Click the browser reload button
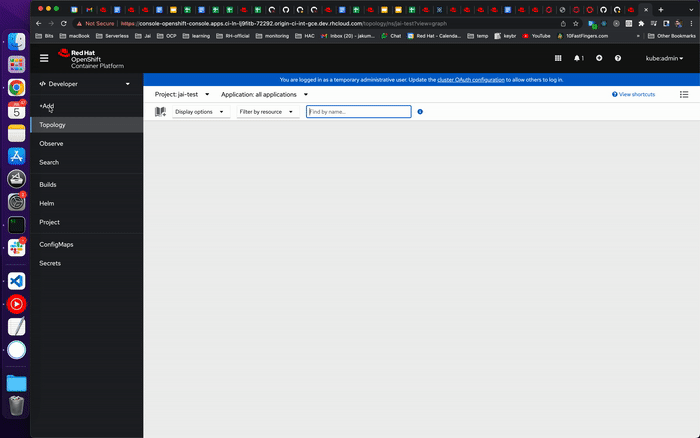The height and width of the screenshot is (438, 700). (x=64, y=23)
